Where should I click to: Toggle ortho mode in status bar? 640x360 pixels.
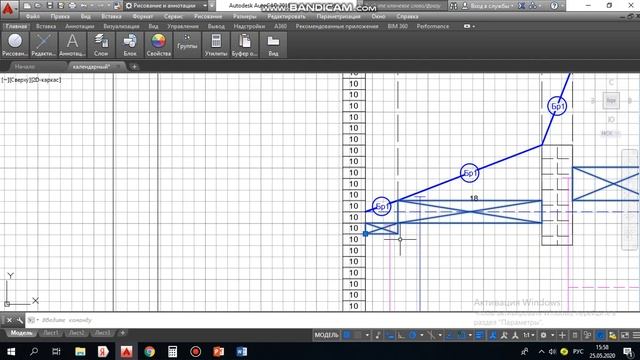(401, 335)
